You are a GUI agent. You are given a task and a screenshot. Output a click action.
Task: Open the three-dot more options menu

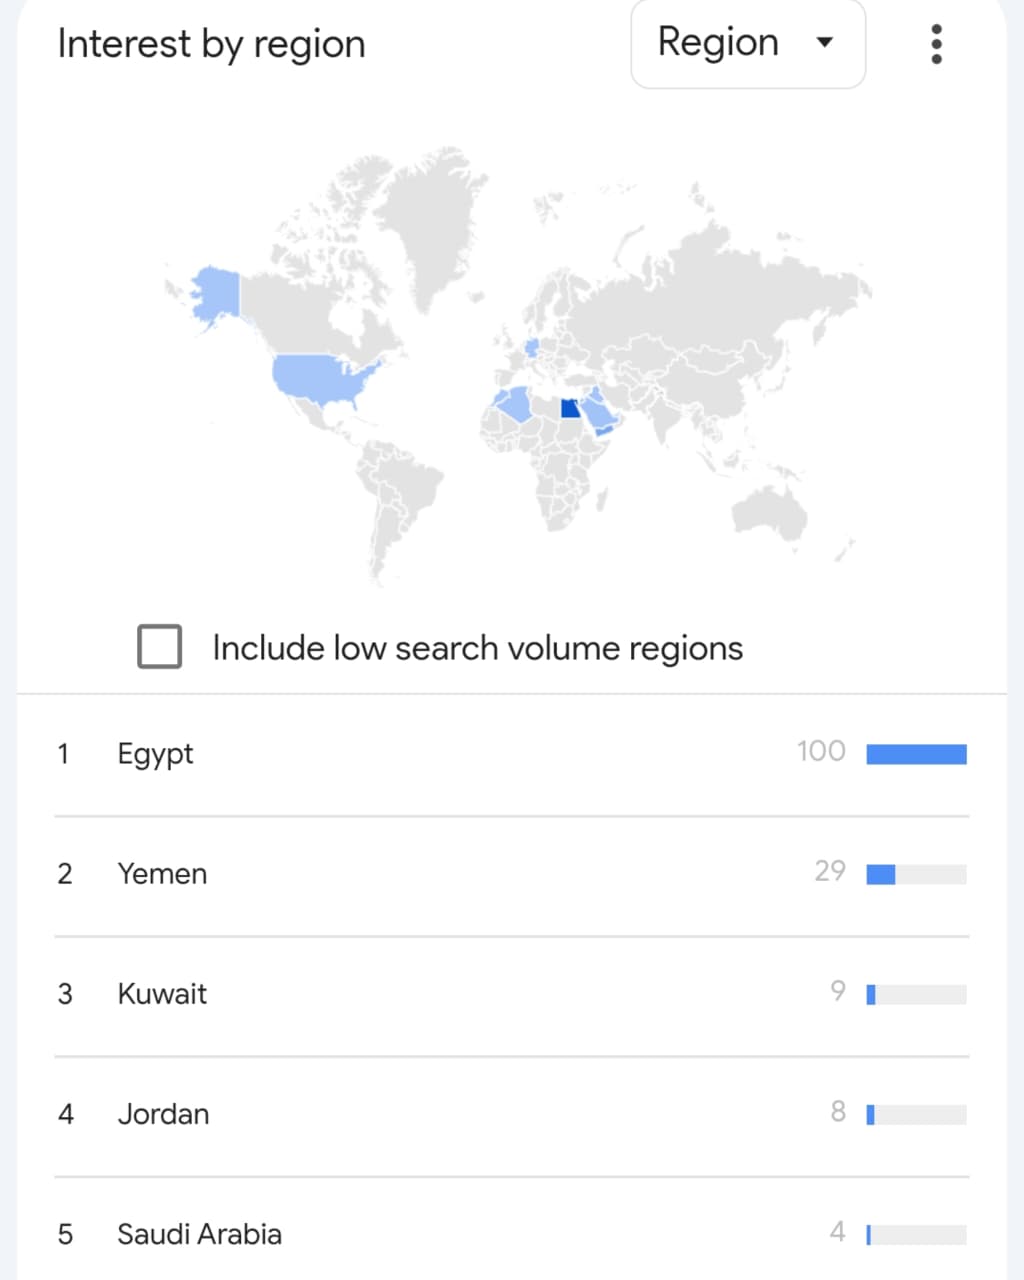pos(936,44)
